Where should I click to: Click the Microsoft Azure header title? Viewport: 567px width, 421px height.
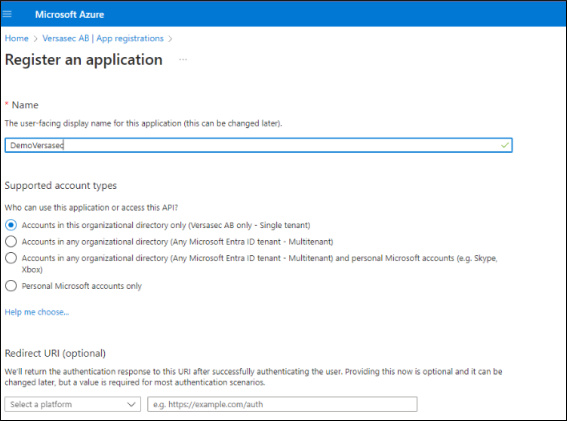click(69, 14)
